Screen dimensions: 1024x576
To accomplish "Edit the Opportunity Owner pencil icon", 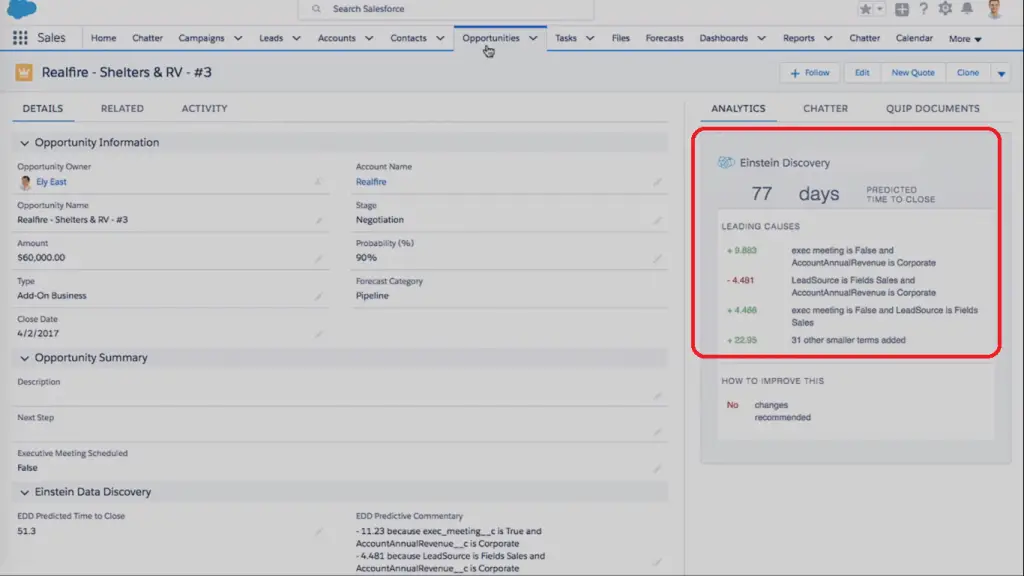I will pos(318,182).
